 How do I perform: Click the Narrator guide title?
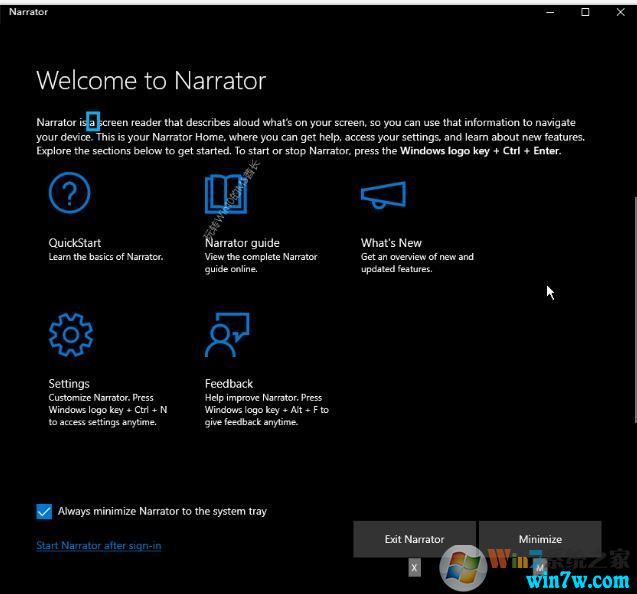pos(242,243)
